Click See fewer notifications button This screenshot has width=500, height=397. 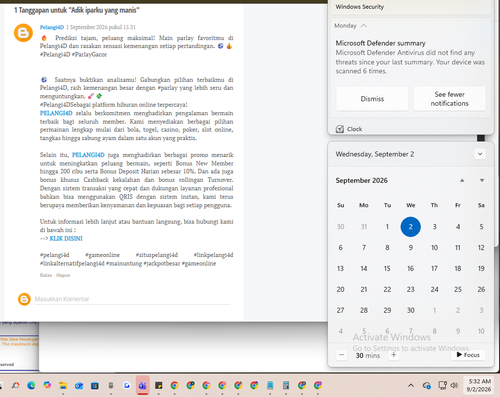449,99
